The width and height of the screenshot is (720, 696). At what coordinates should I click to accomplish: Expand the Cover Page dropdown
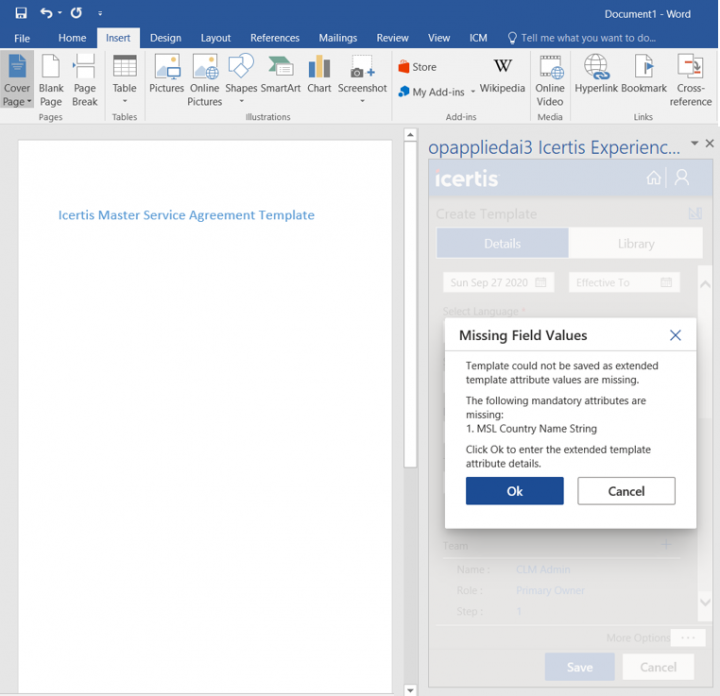tap(17, 102)
